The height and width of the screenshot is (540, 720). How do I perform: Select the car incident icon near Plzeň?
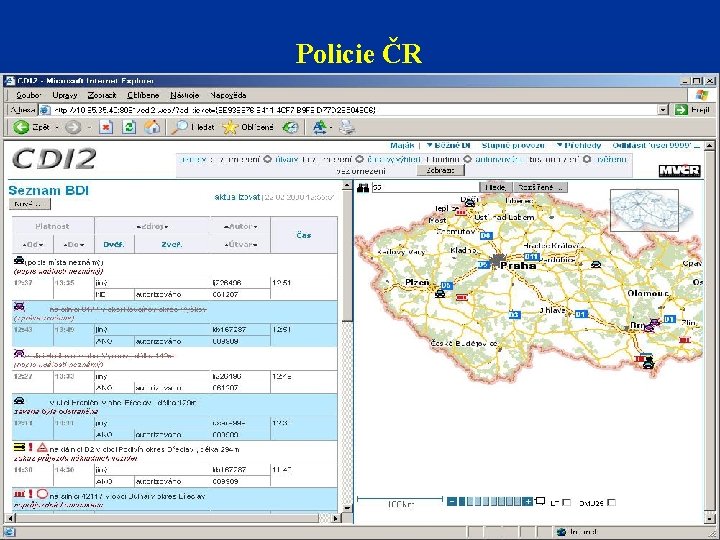(440, 293)
